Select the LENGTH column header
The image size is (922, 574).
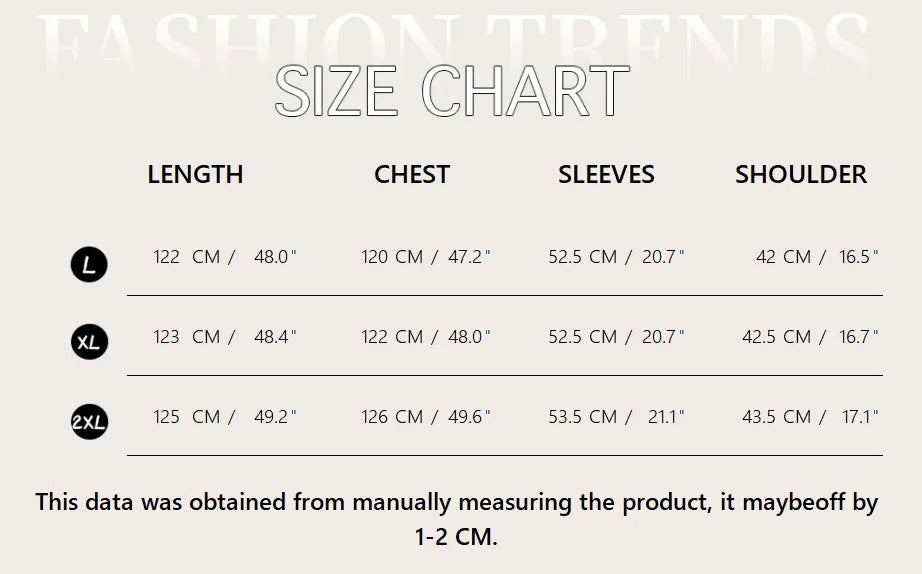tap(195, 175)
